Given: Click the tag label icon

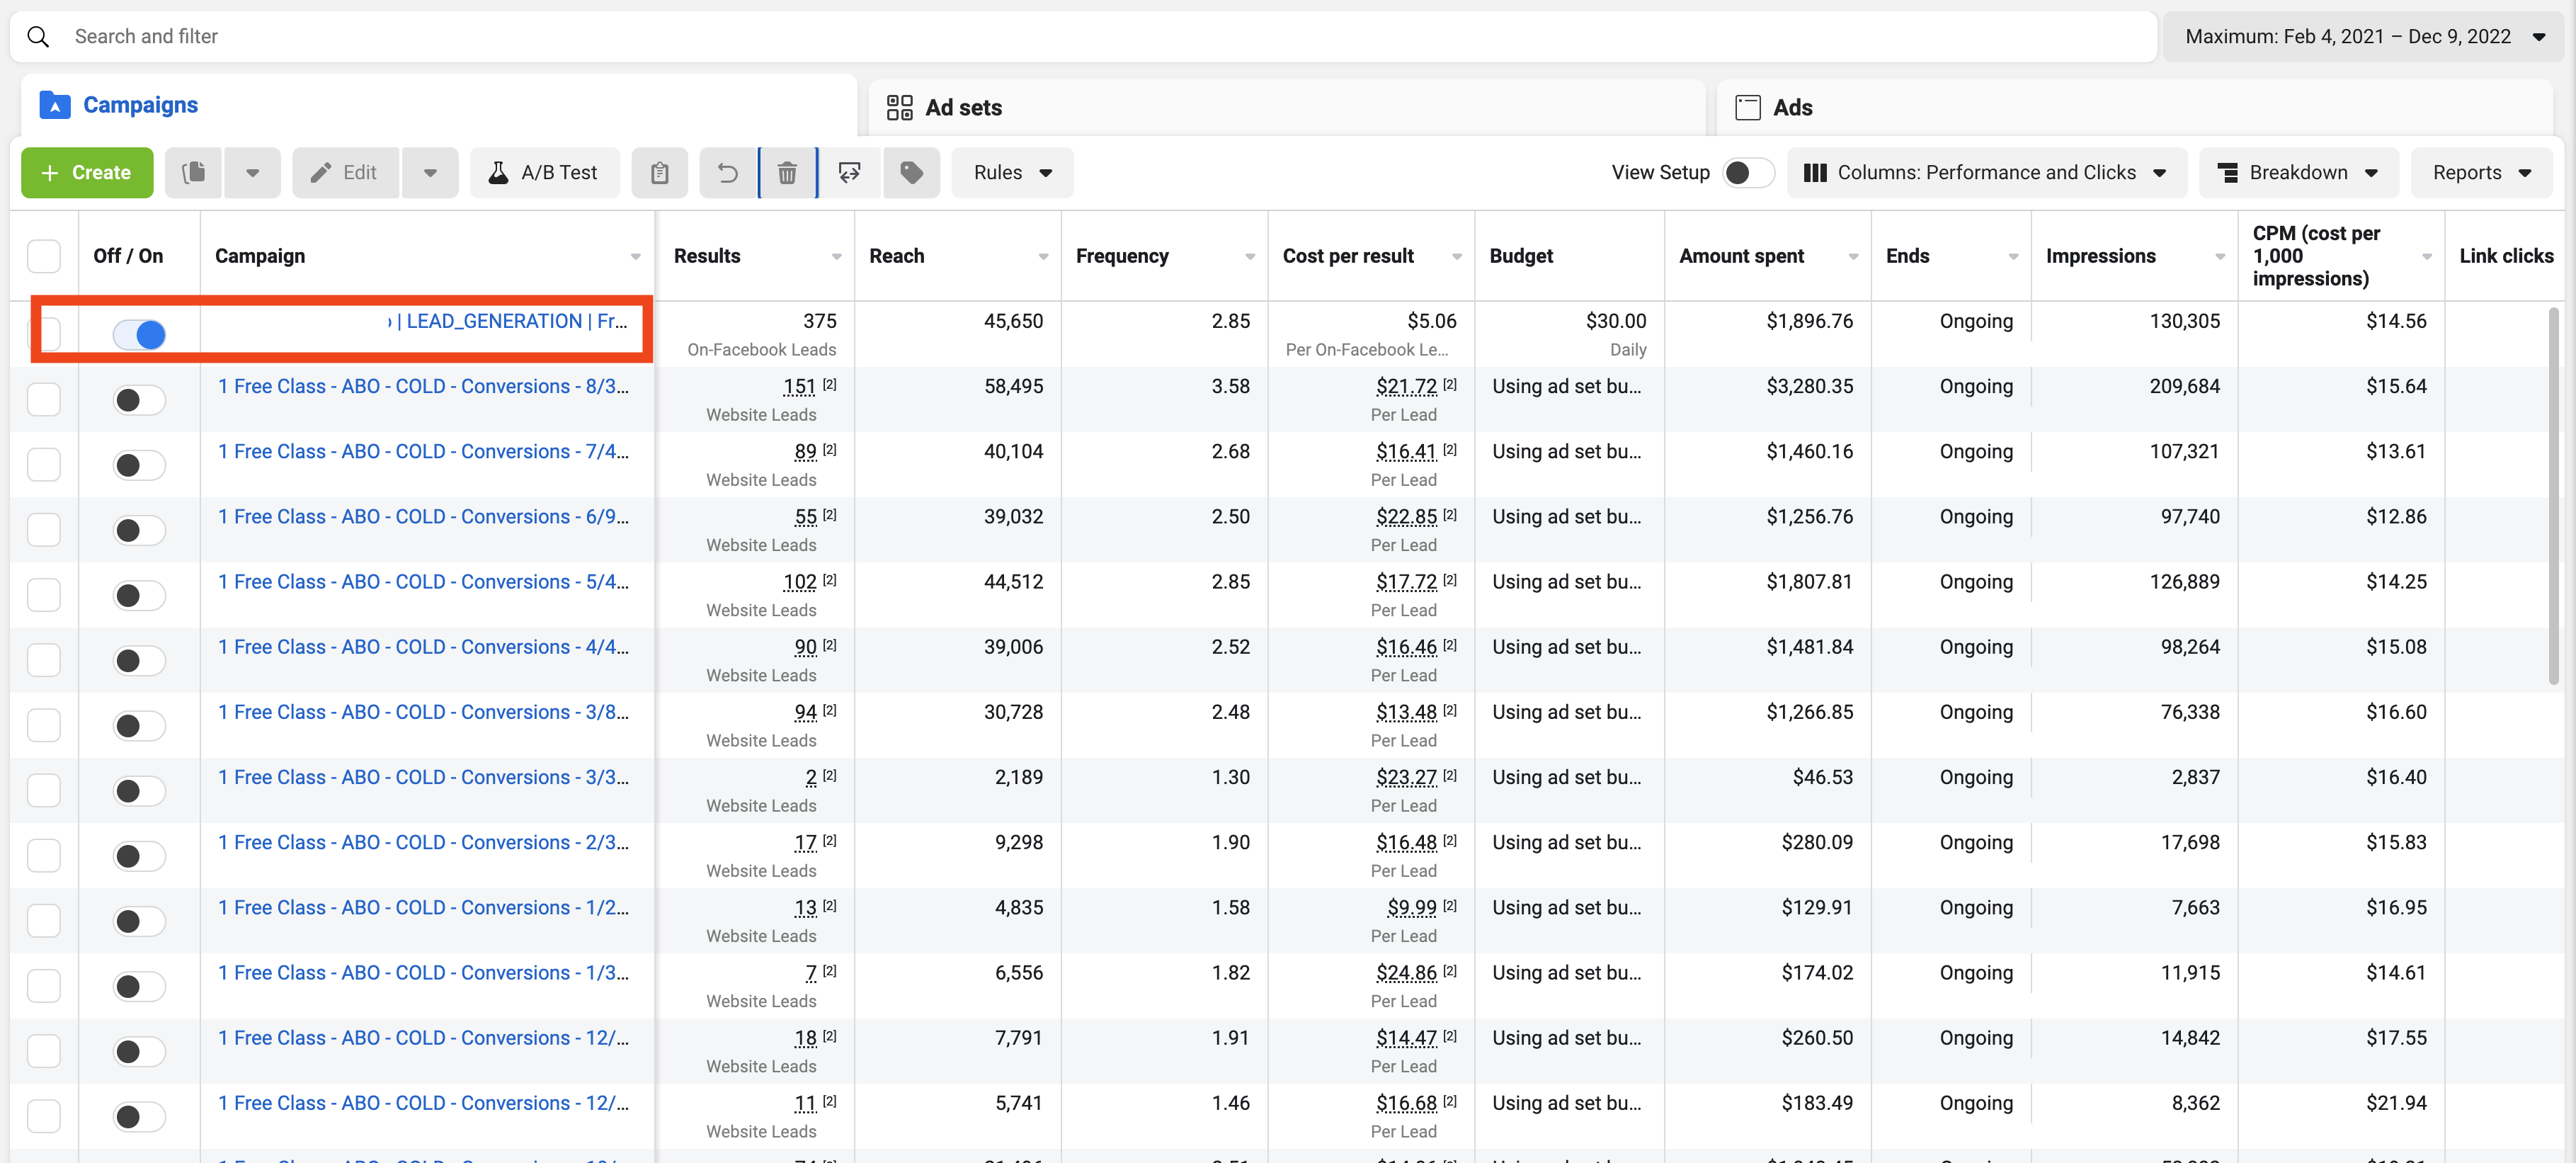Looking at the screenshot, I should 911,173.
